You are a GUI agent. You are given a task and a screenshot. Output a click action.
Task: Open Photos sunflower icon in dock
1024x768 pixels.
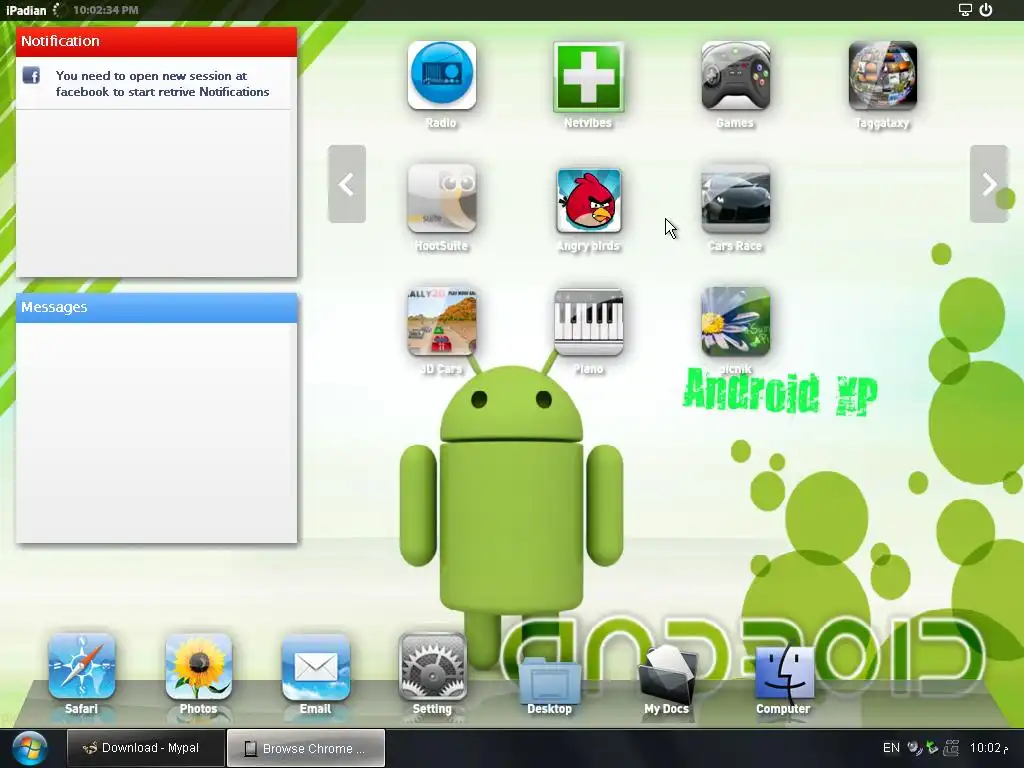click(199, 667)
